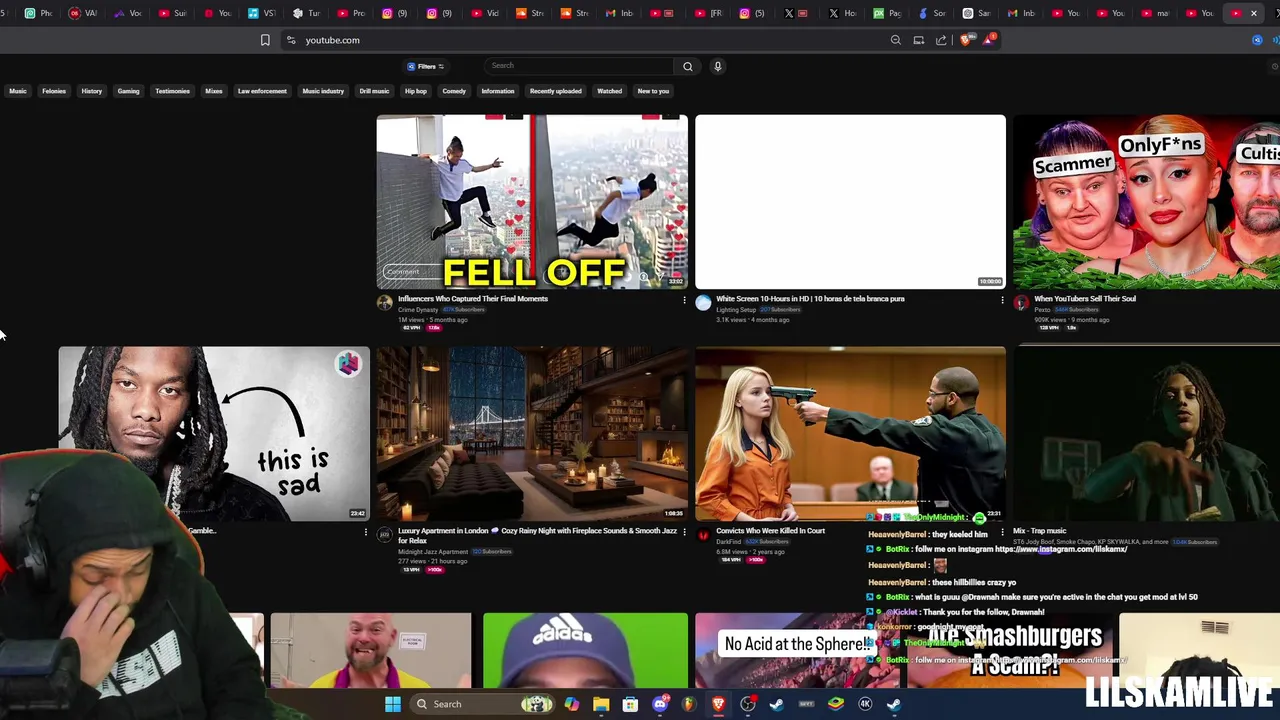This screenshot has height=720, width=1280.
Task: Select the Testimonies category chip
Action: point(172,91)
